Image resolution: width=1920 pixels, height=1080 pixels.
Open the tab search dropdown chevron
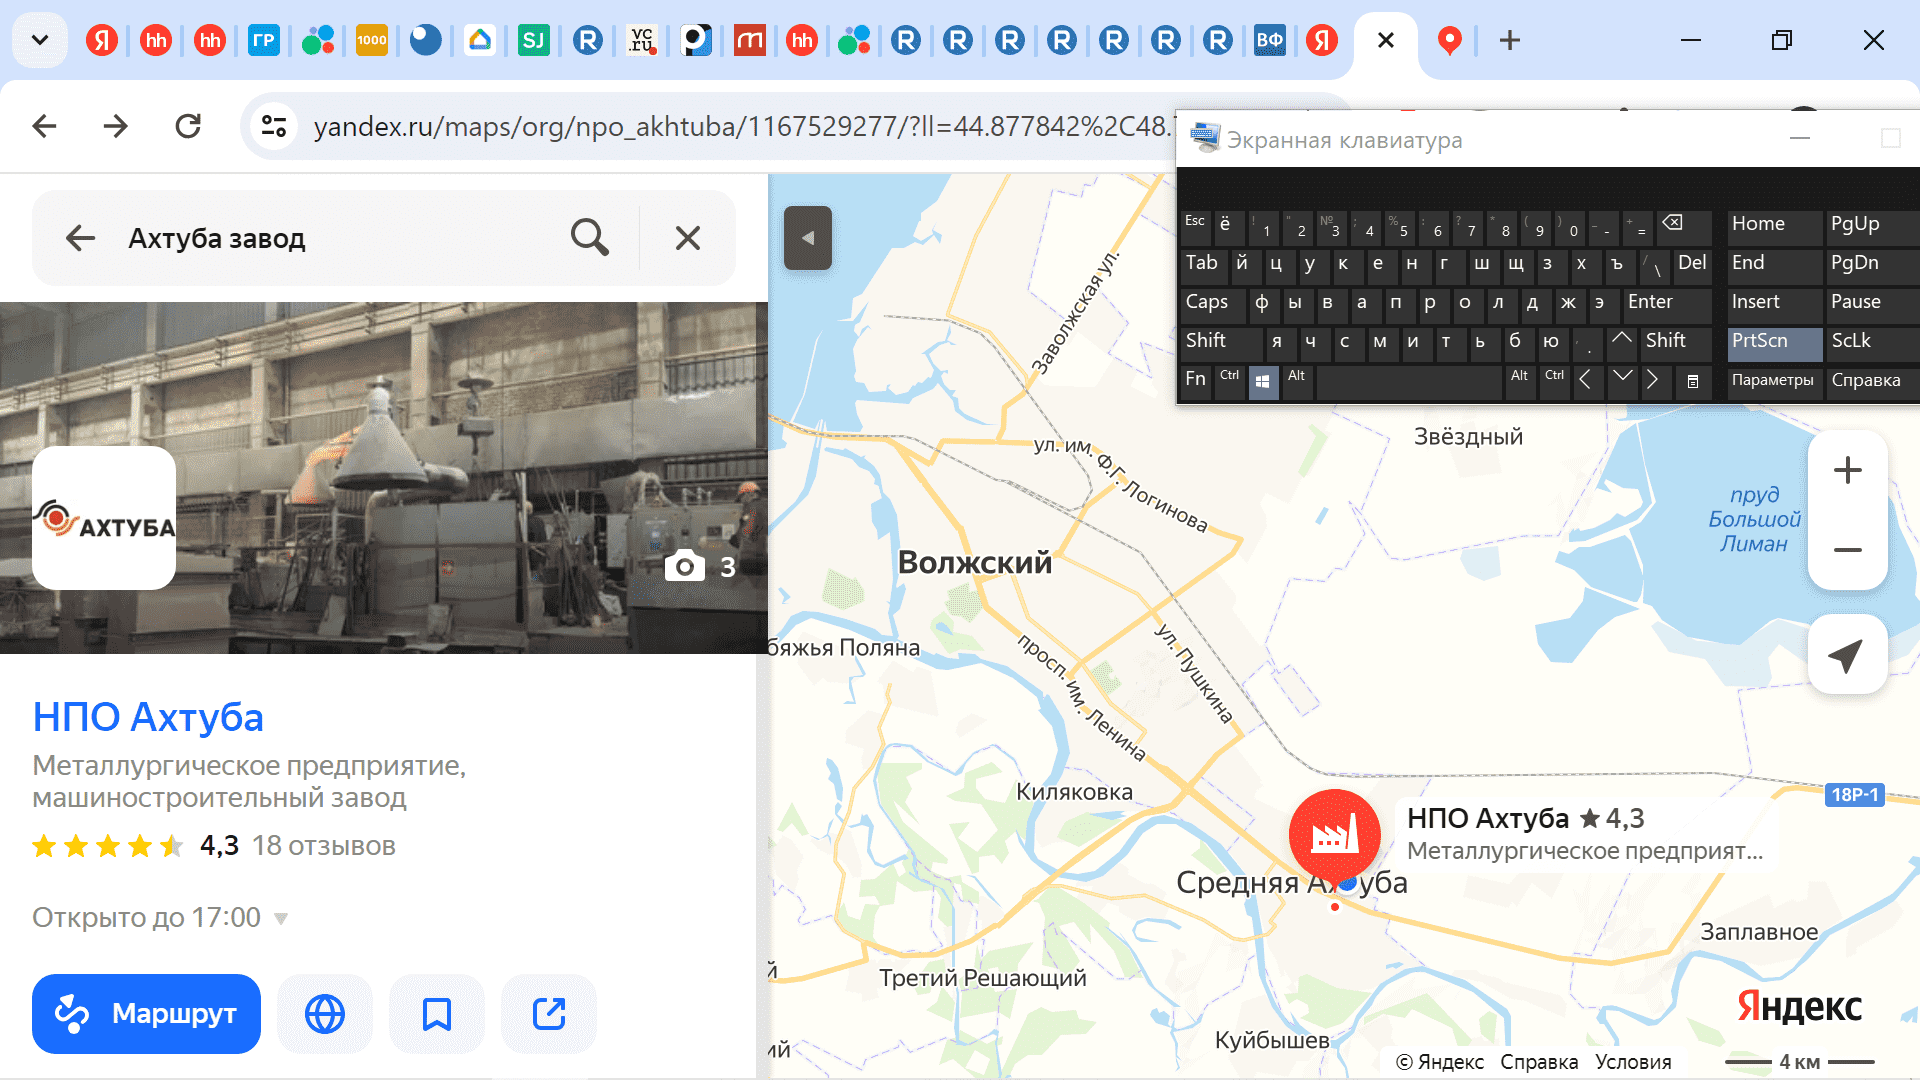40,40
